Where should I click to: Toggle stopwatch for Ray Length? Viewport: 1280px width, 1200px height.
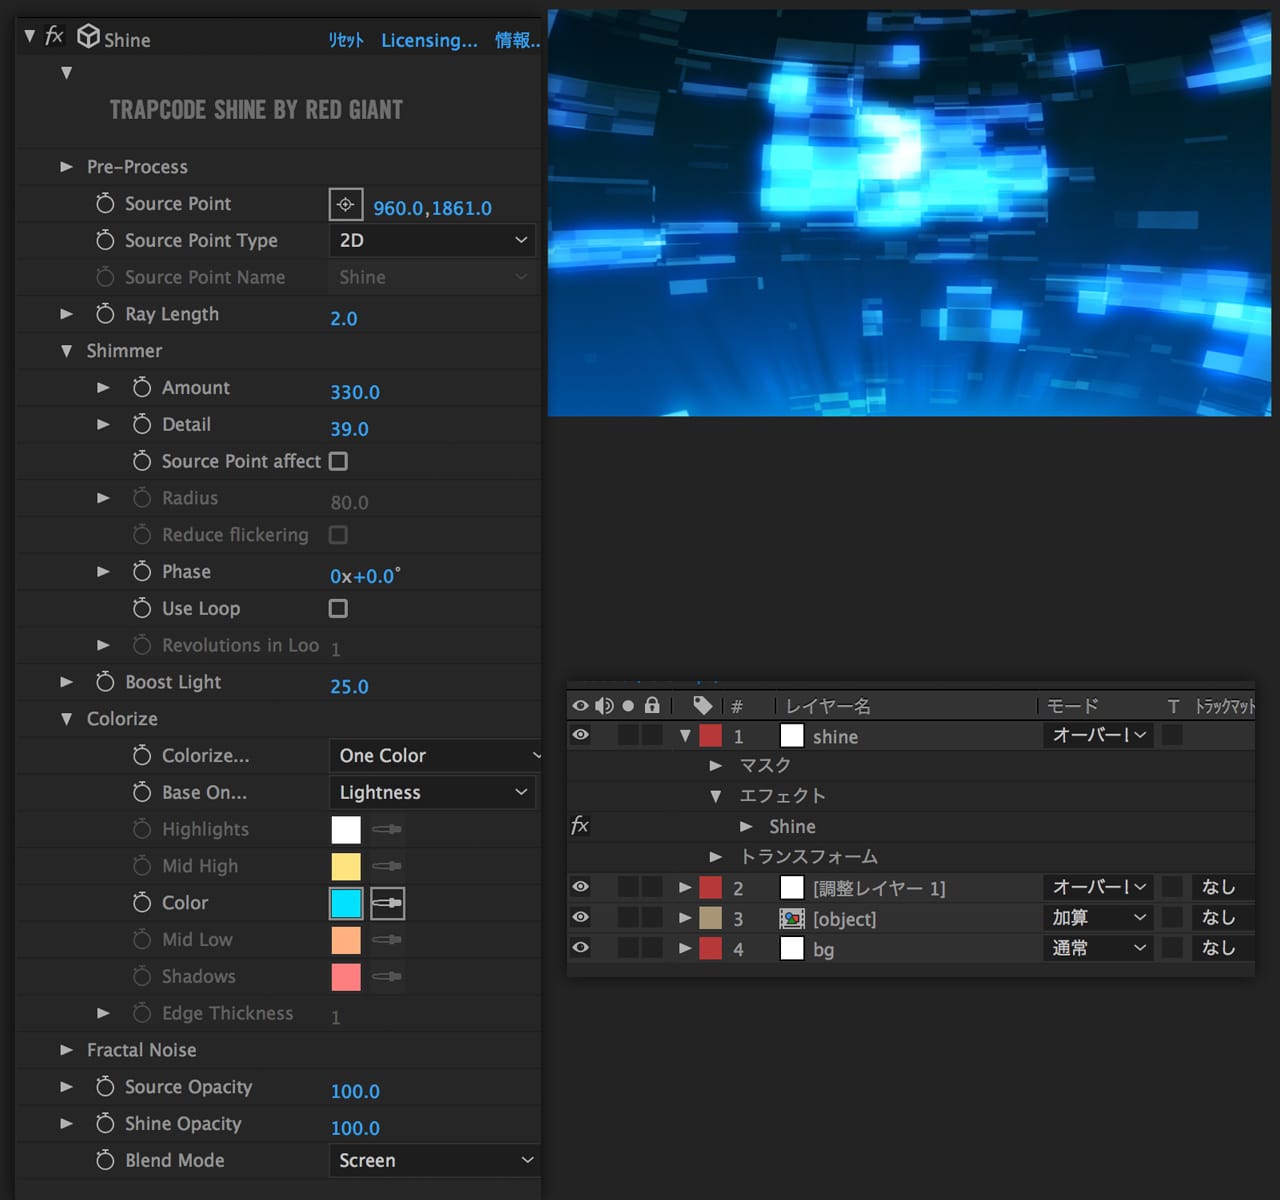pos(105,314)
